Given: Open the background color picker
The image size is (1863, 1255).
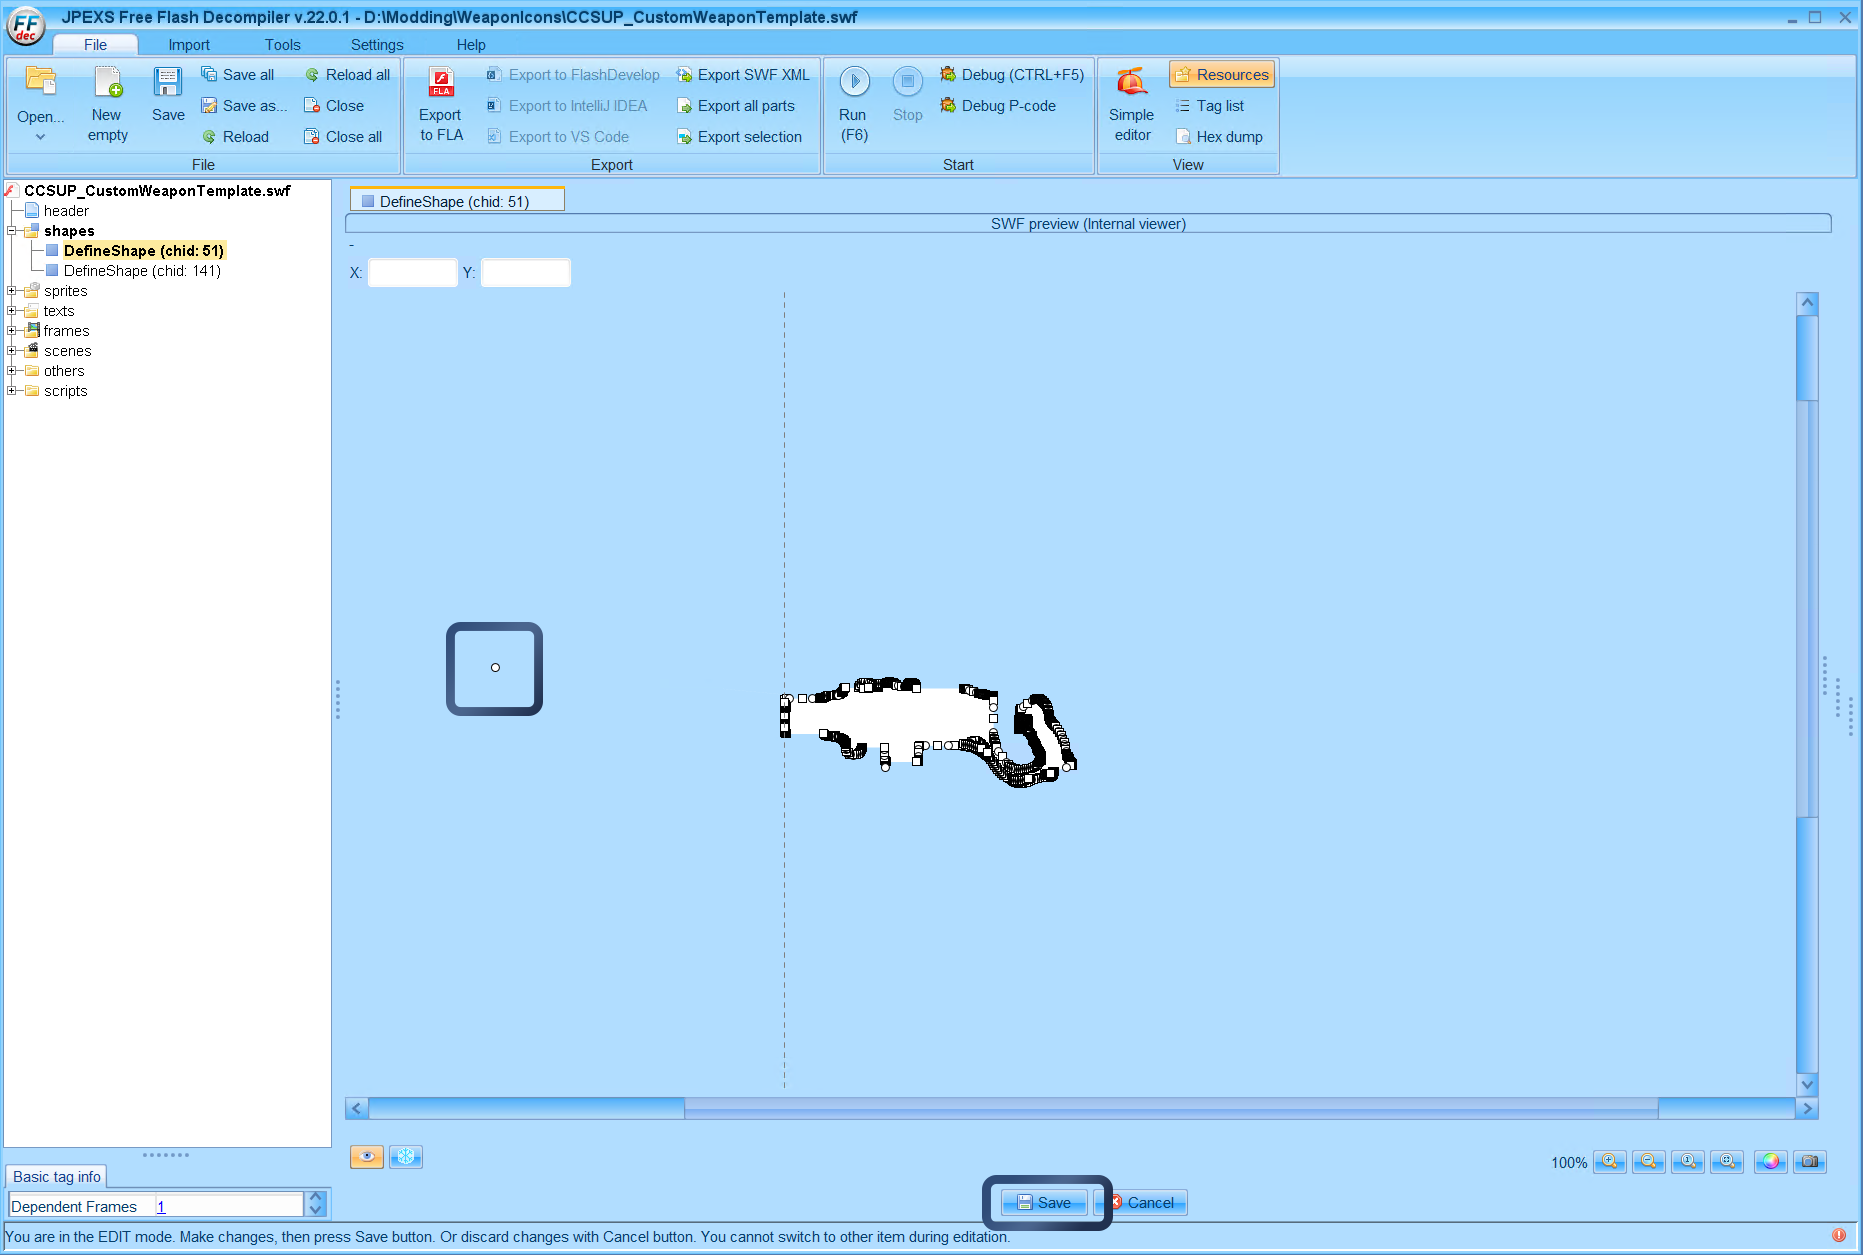Looking at the screenshot, I should (x=1770, y=1162).
